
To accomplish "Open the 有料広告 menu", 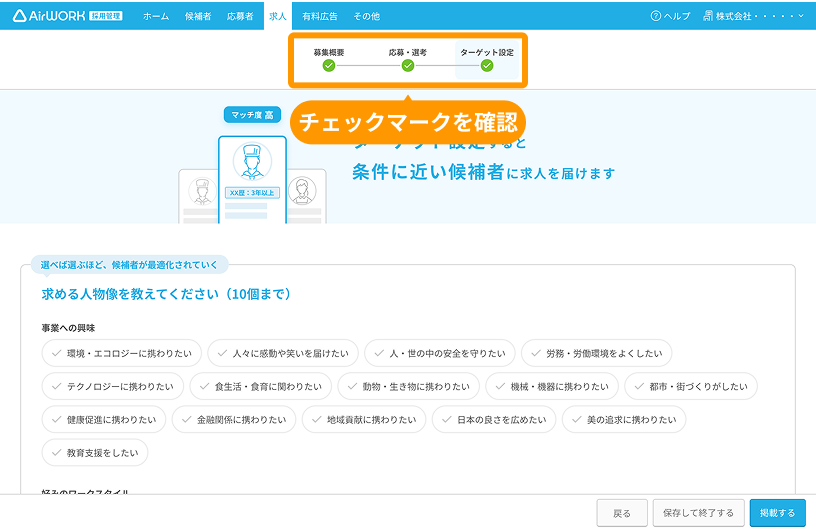I will (x=320, y=16).
